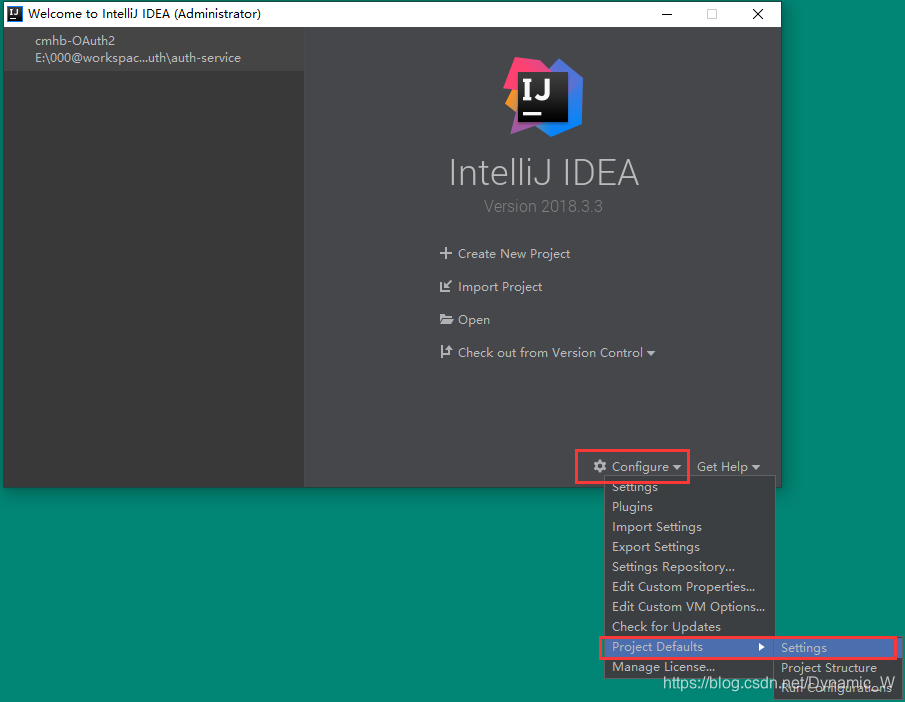Viewport: 905px width, 702px height.
Task: Expand the Project Defaults submenu arrow
Action: click(x=761, y=647)
